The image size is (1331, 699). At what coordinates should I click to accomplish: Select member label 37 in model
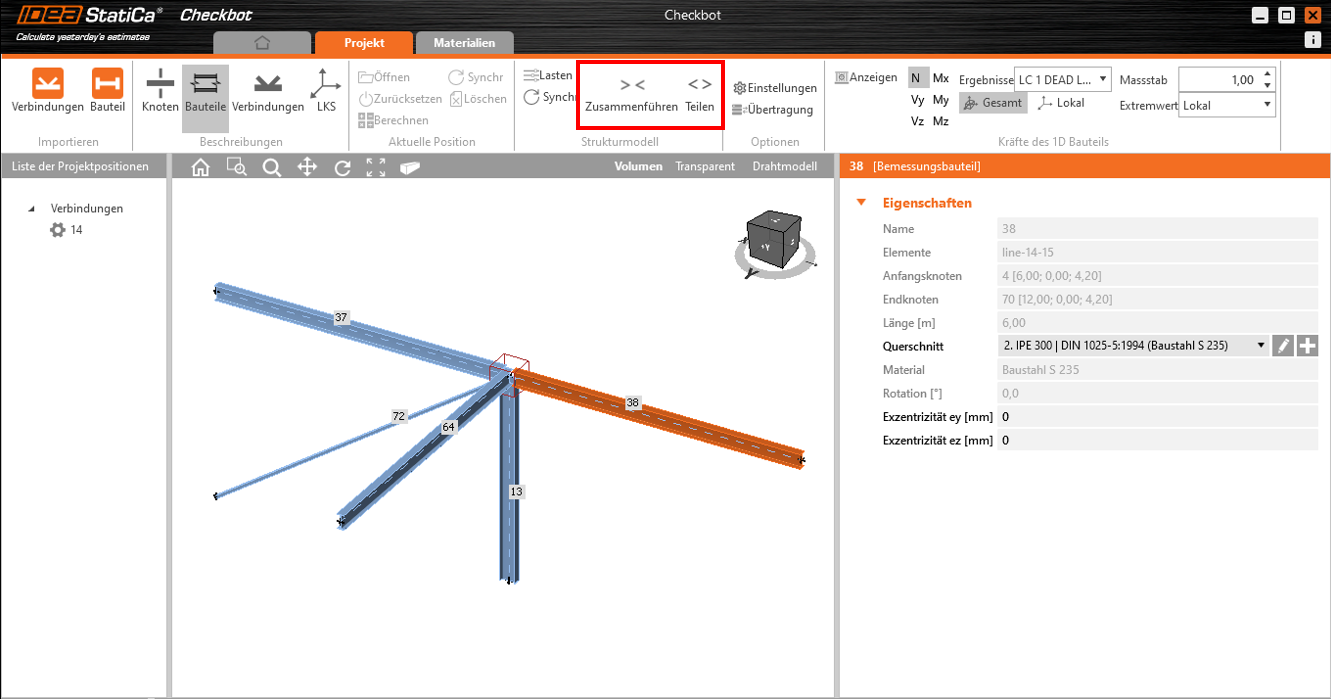click(341, 317)
